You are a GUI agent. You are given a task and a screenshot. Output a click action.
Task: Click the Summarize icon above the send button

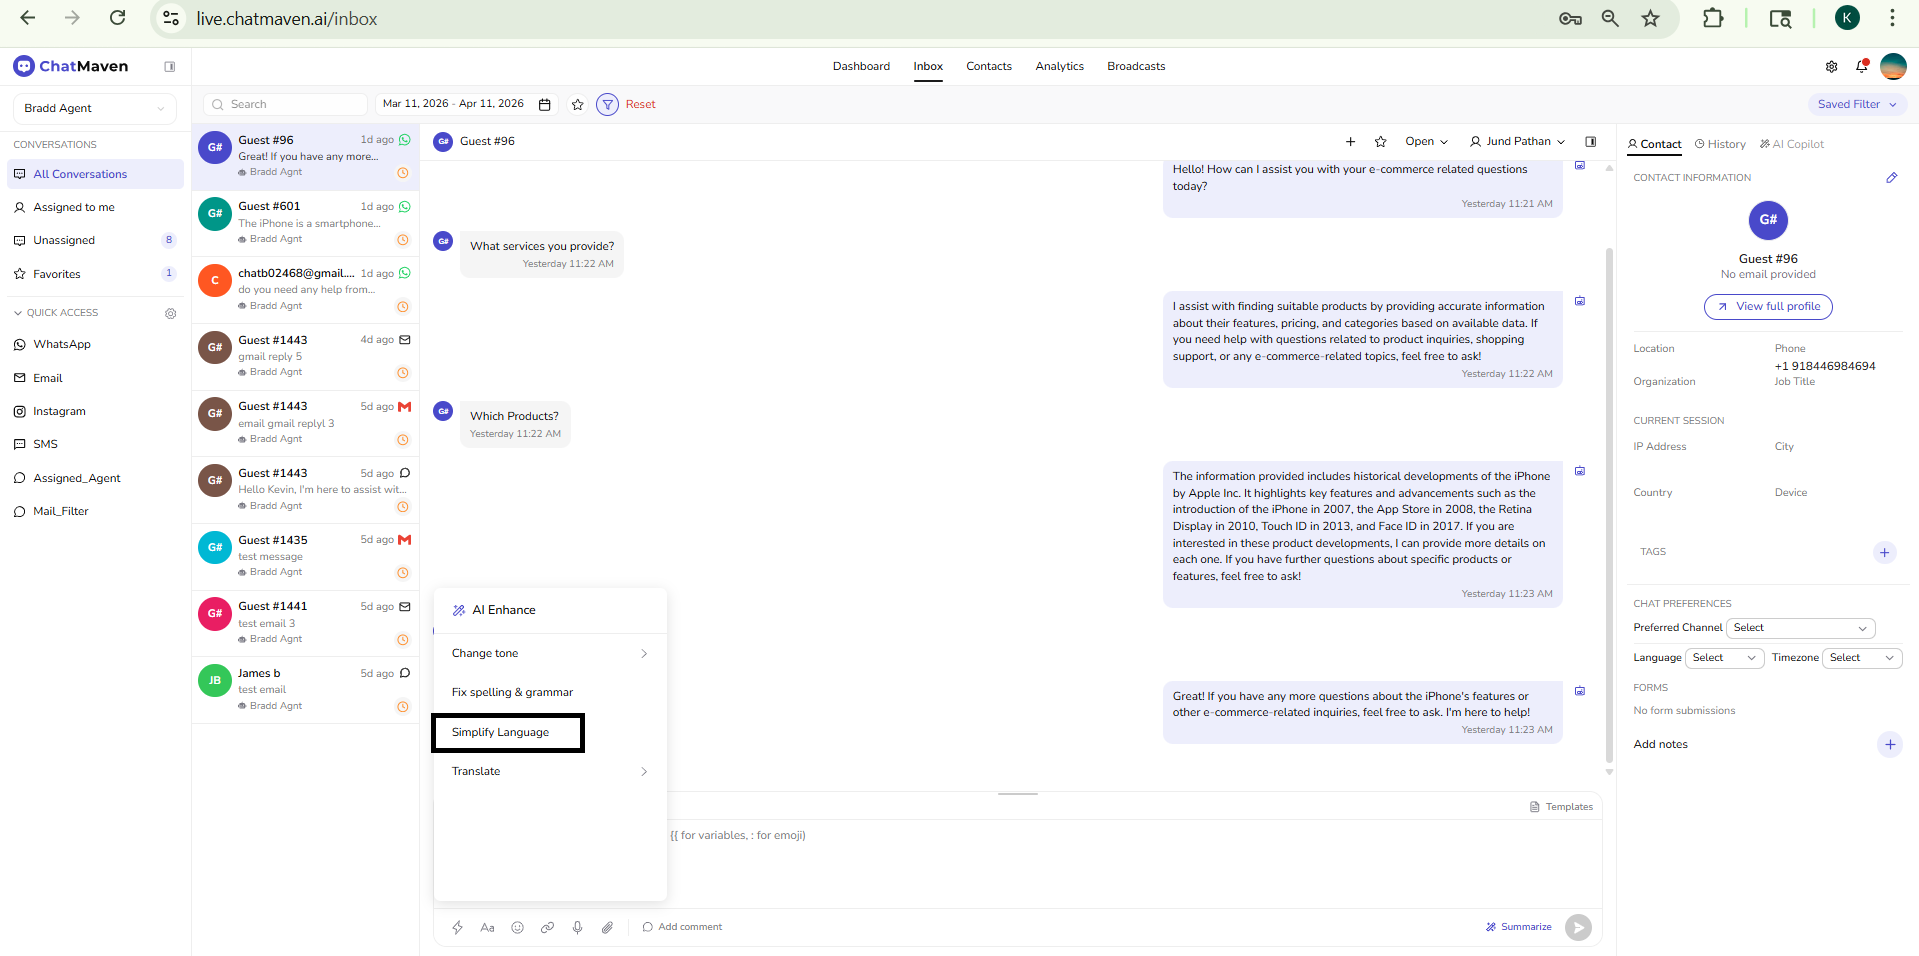point(1491,927)
